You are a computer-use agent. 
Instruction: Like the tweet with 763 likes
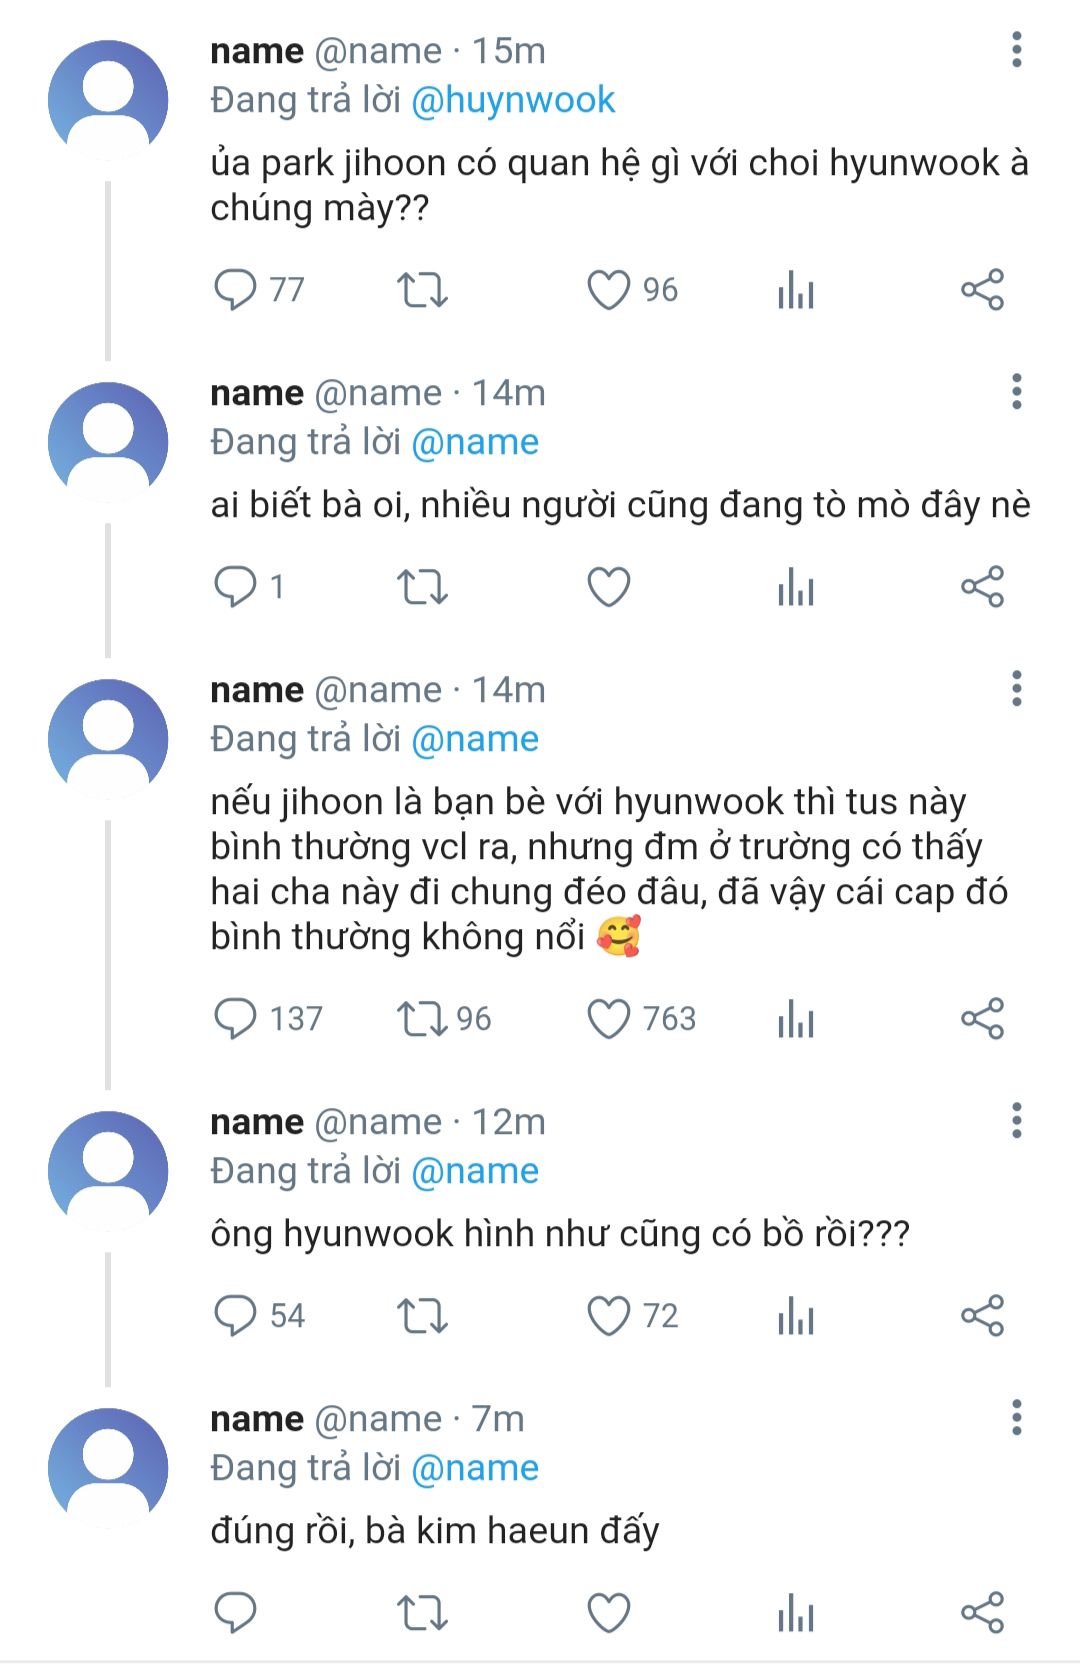click(608, 1019)
